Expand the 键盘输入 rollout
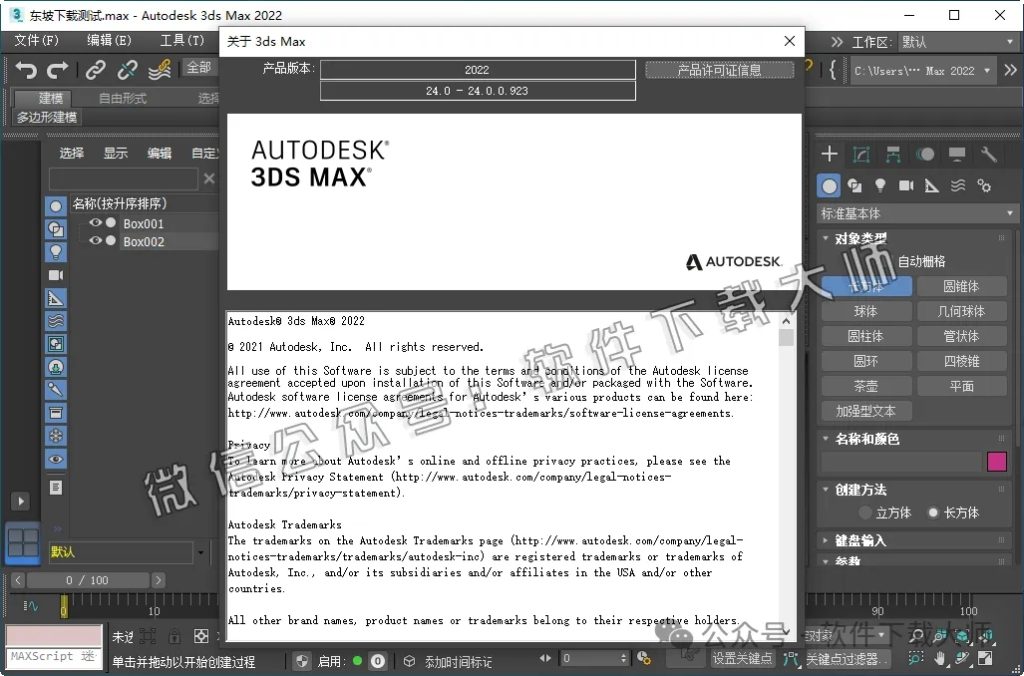 (x=860, y=542)
